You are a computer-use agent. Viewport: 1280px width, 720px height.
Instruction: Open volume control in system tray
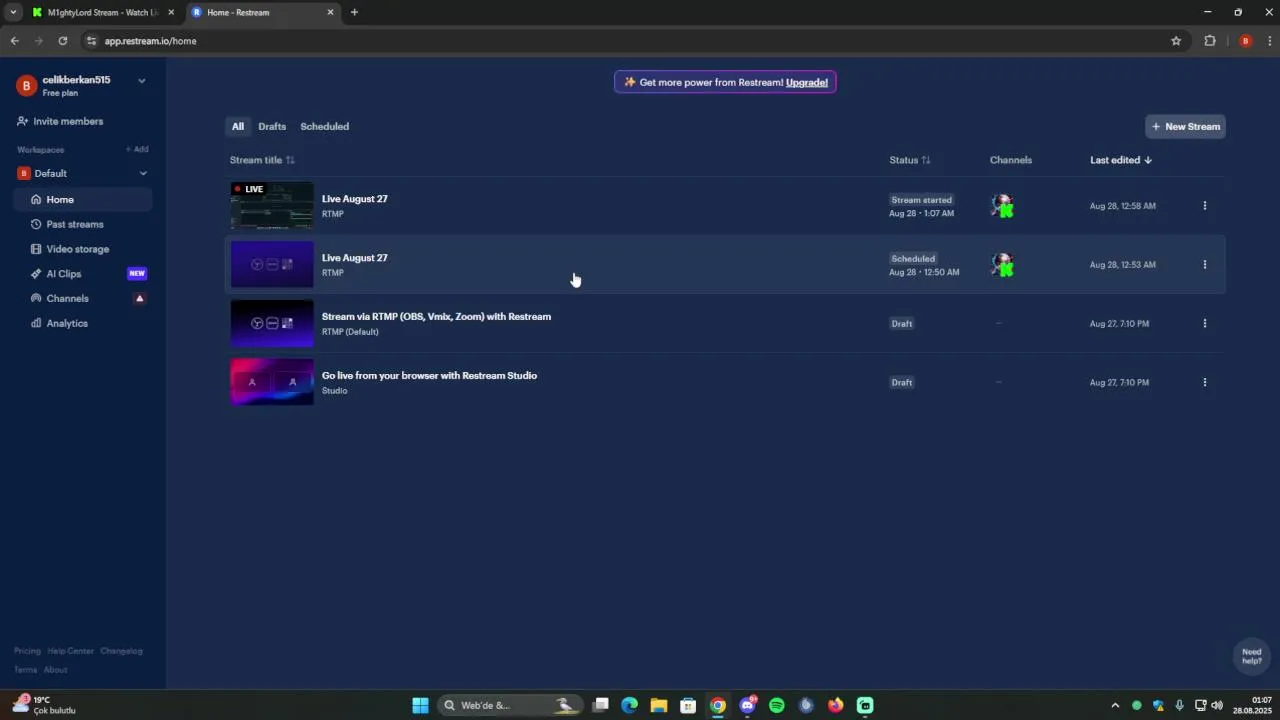[x=1217, y=705]
